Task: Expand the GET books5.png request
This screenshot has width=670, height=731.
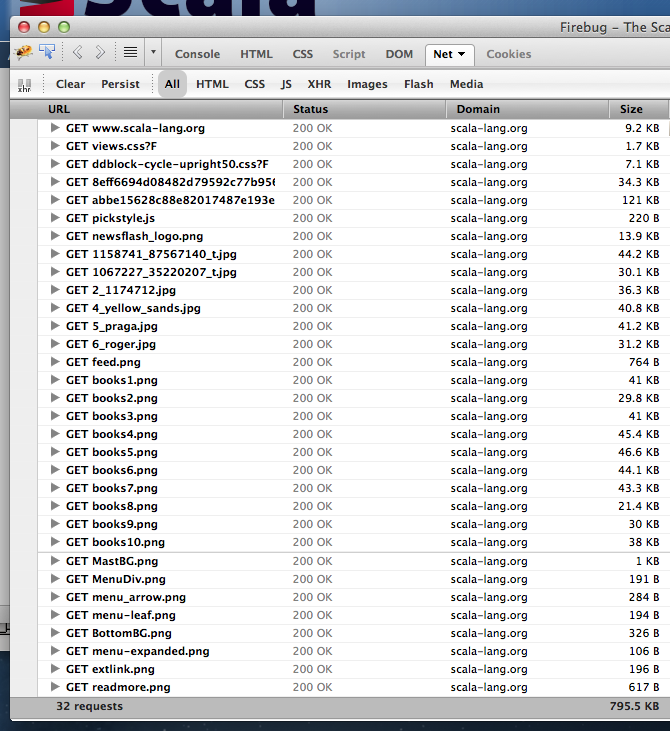Action: [x=55, y=452]
